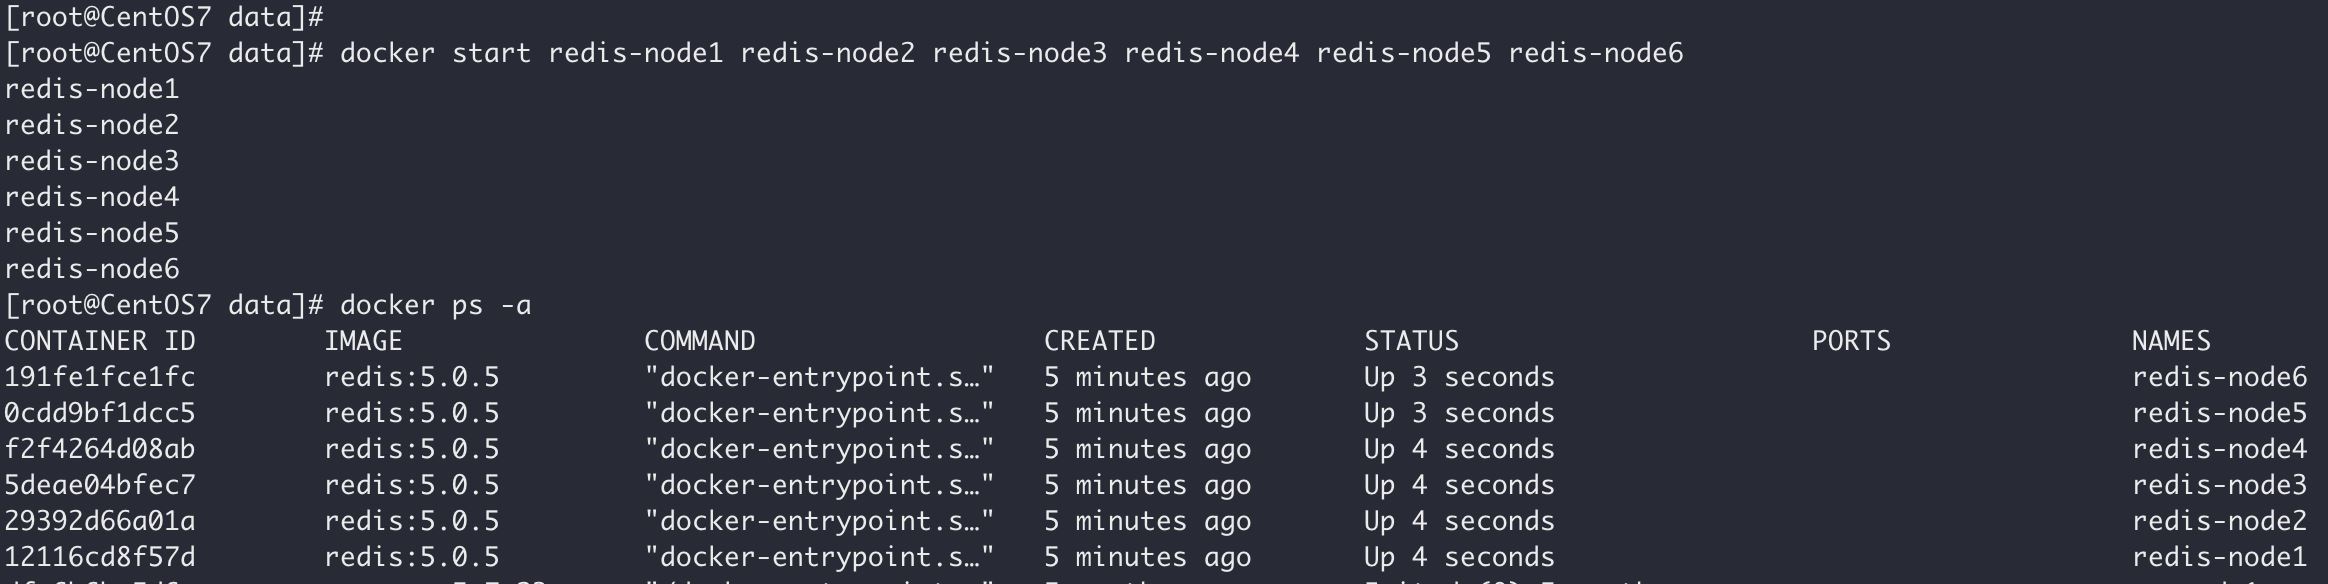Click the CREATED column header
This screenshot has width=2328, height=584.
[x=1099, y=341]
